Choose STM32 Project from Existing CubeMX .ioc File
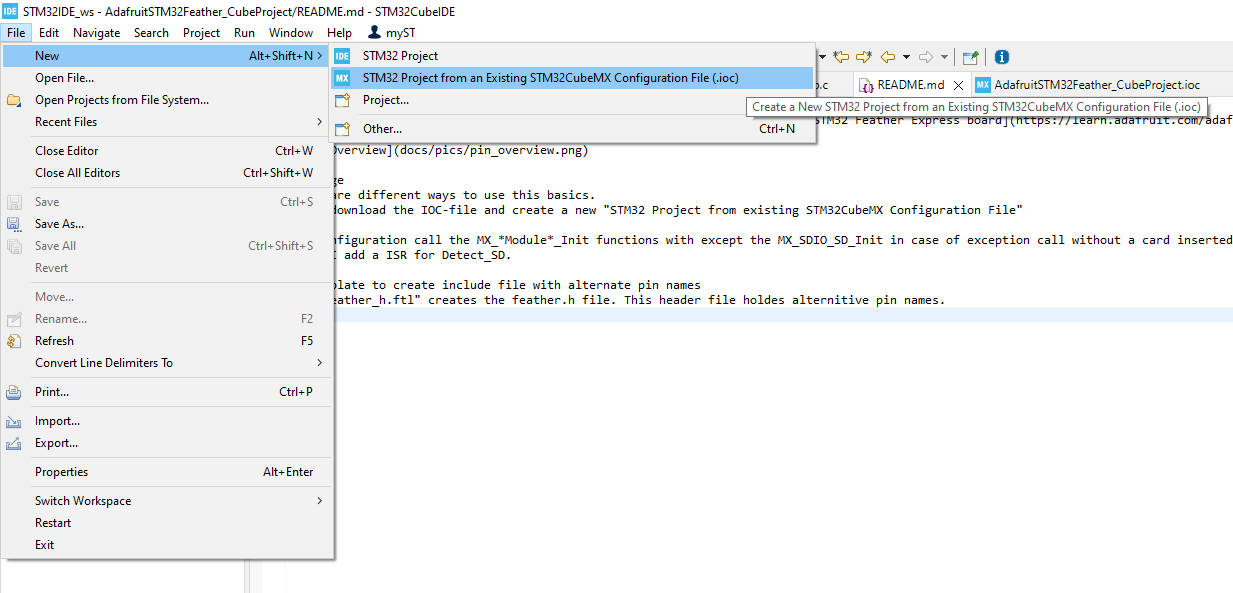Viewport: 1233px width, 593px height. 573,78
